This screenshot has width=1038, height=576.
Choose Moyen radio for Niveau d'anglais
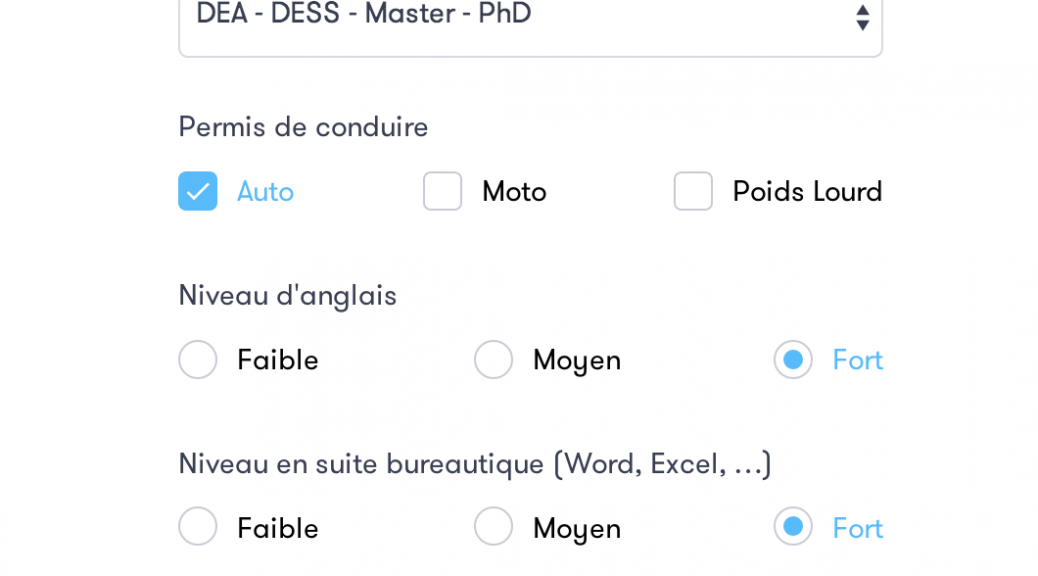point(493,359)
